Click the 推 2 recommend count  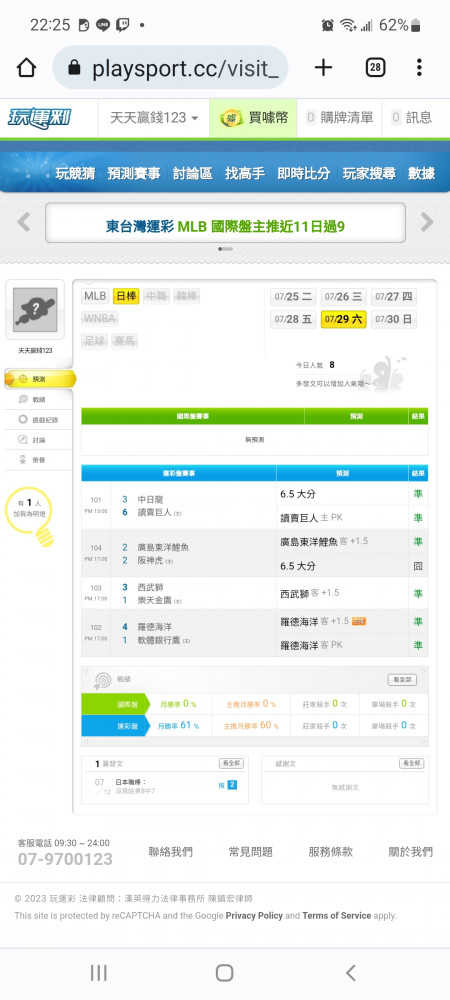(x=228, y=784)
